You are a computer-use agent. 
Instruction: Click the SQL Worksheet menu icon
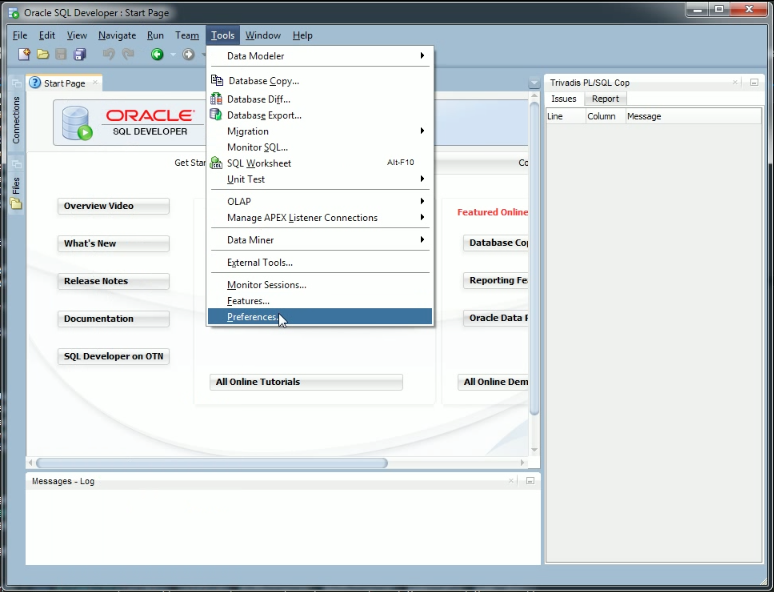(216, 162)
